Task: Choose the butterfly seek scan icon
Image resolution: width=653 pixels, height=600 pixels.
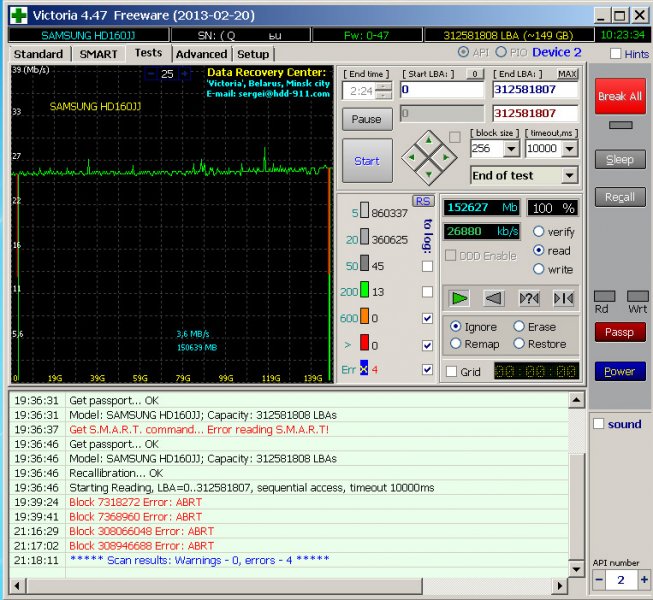Action: (564, 298)
